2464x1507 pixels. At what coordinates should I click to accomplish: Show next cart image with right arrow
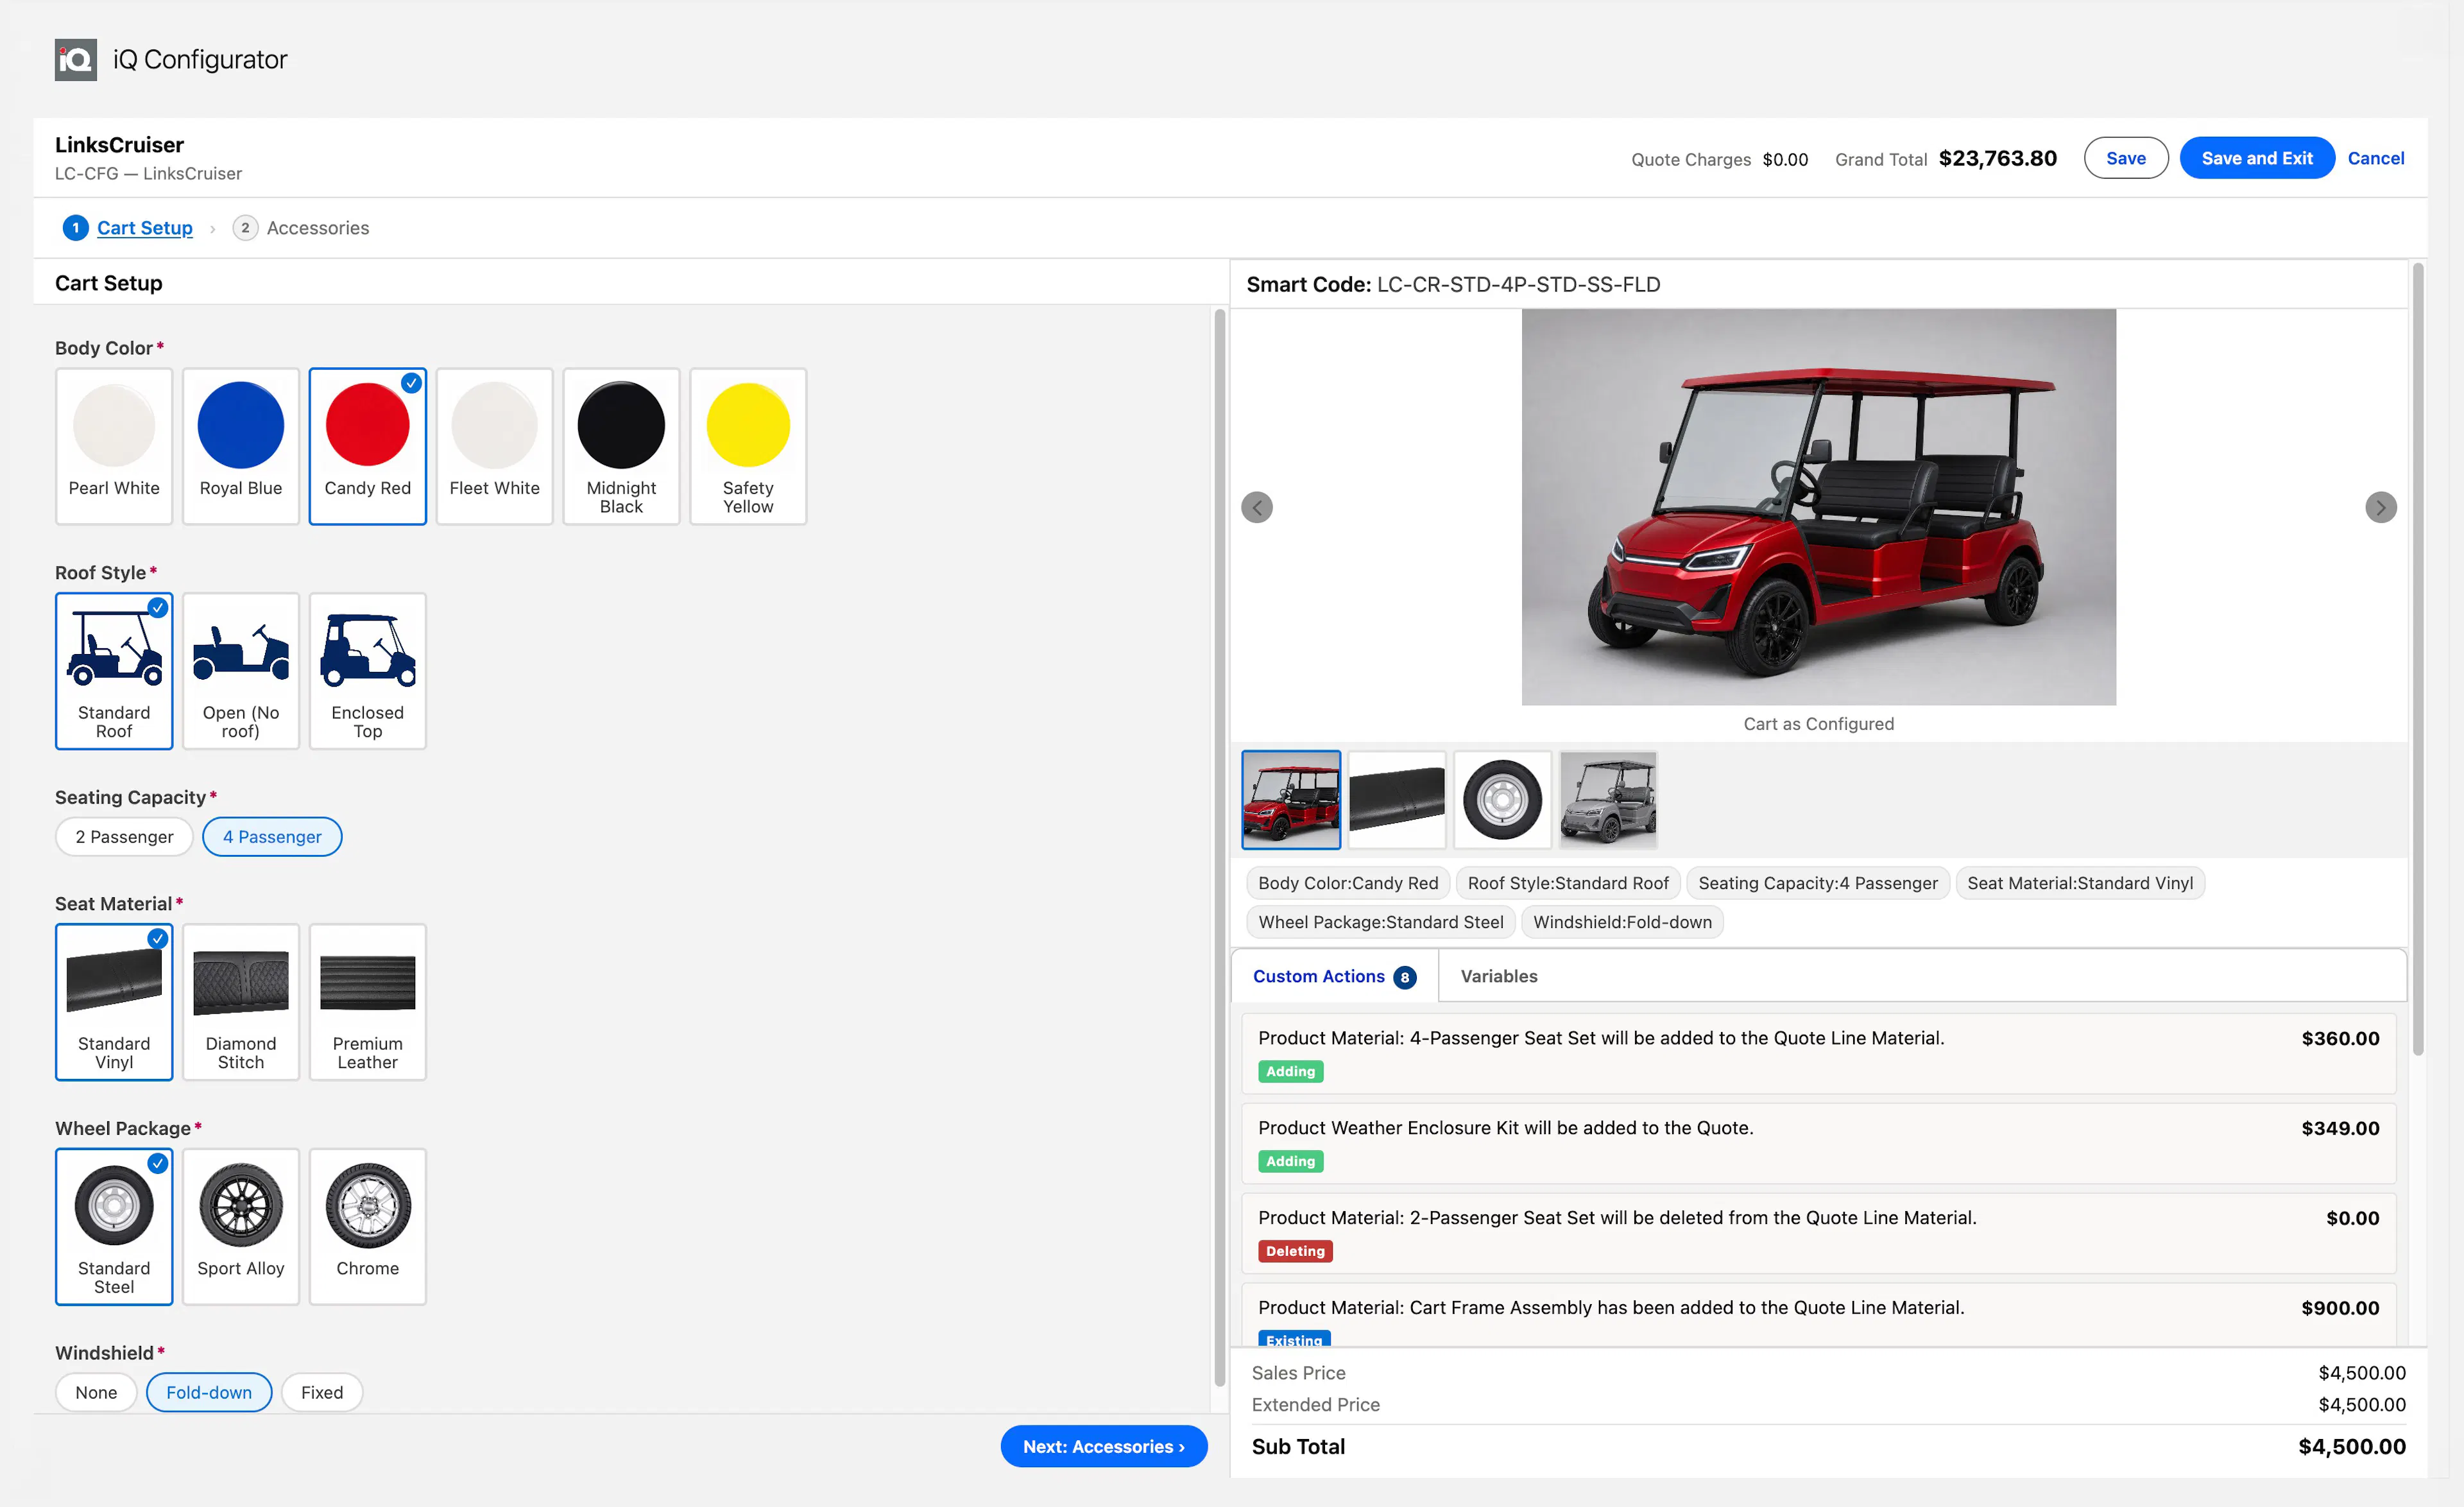click(x=2380, y=507)
